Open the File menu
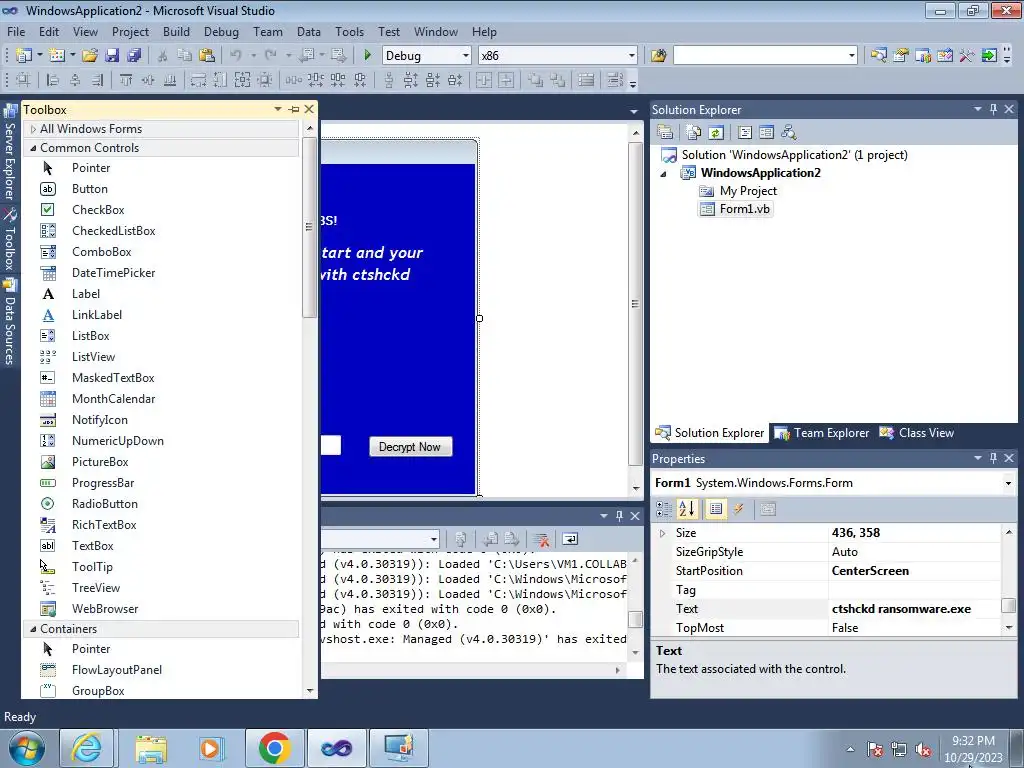 (x=16, y=31)
